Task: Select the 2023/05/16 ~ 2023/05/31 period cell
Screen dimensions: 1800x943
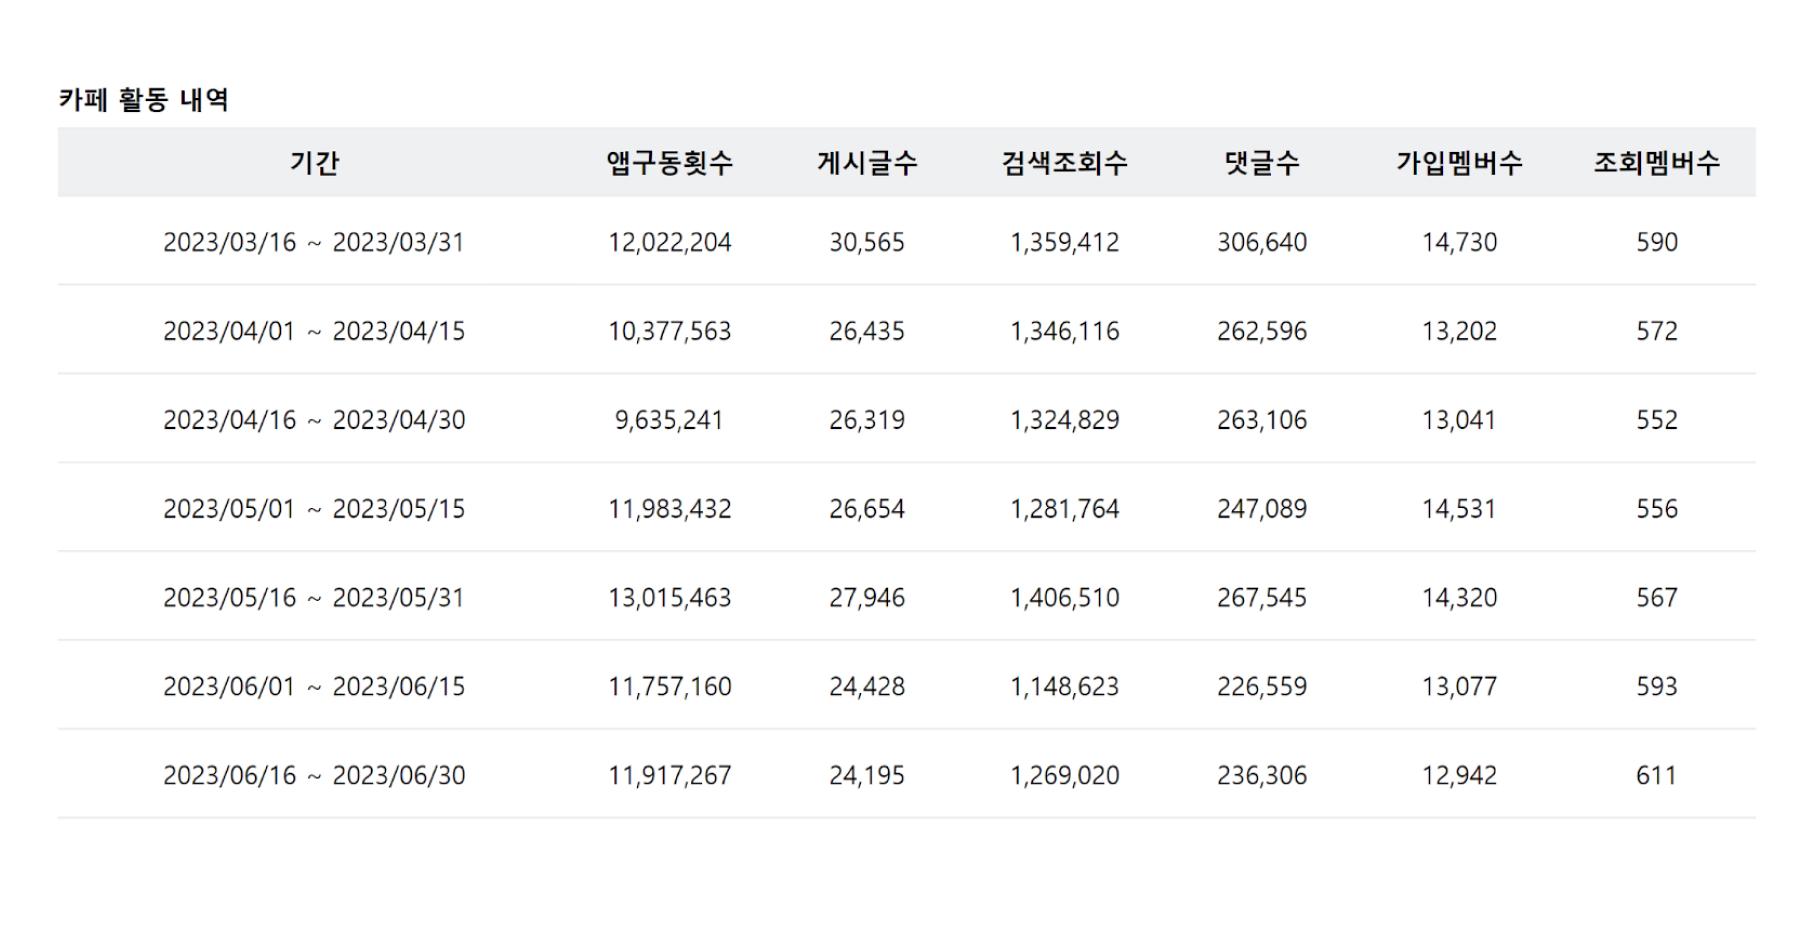Action: pyautogui.click(x=314, y=598)
